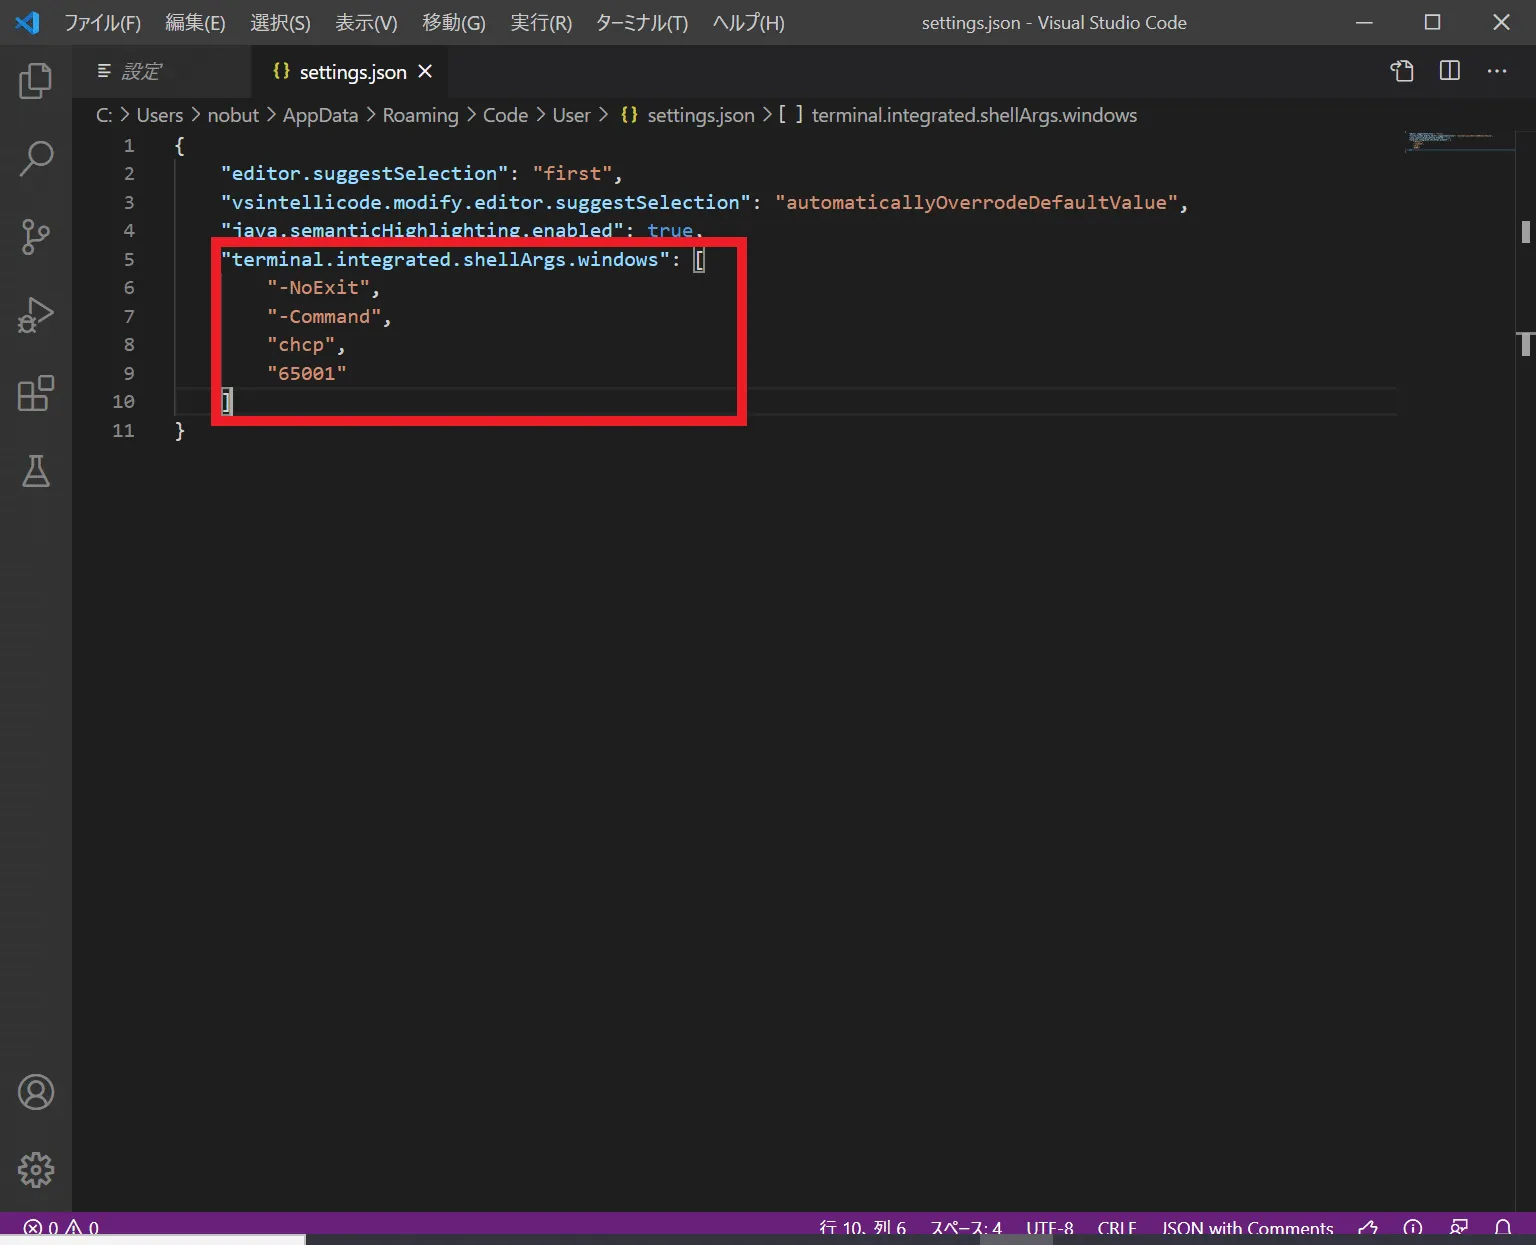
Task: Open the Manage gear menu
Action: coord(36,1169)
